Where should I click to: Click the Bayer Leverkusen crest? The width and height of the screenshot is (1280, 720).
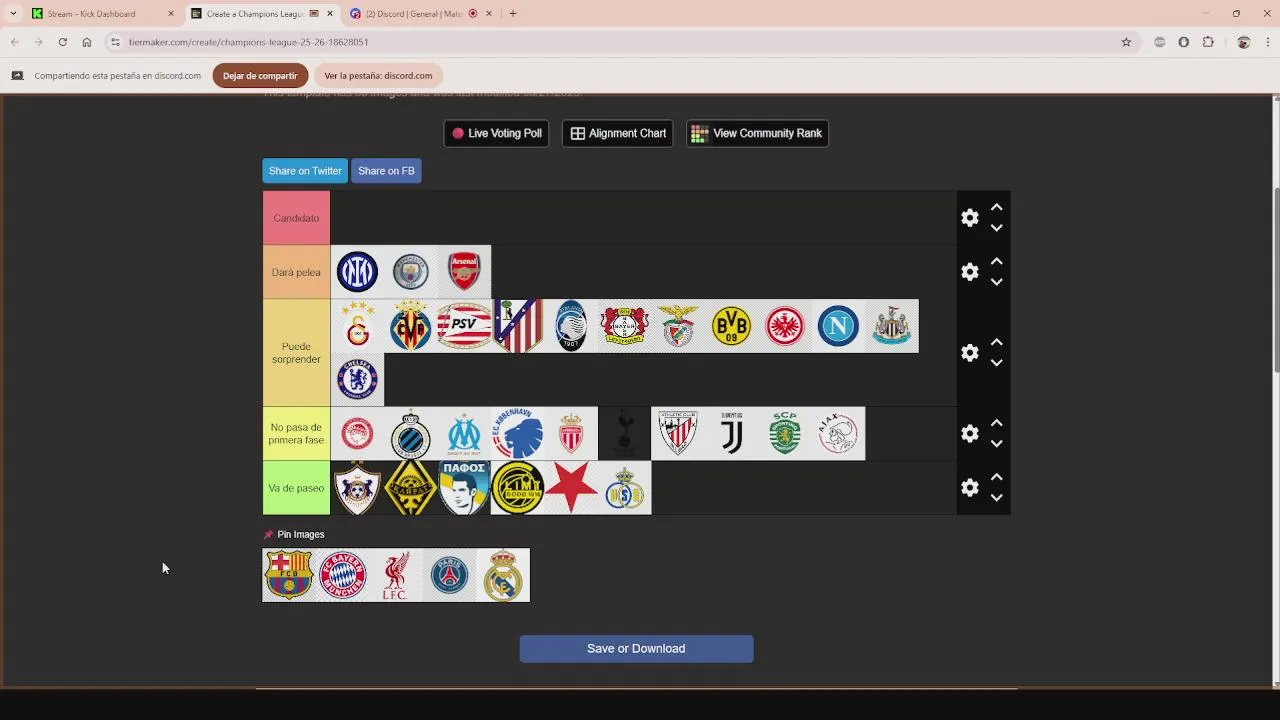click(625, 326)
